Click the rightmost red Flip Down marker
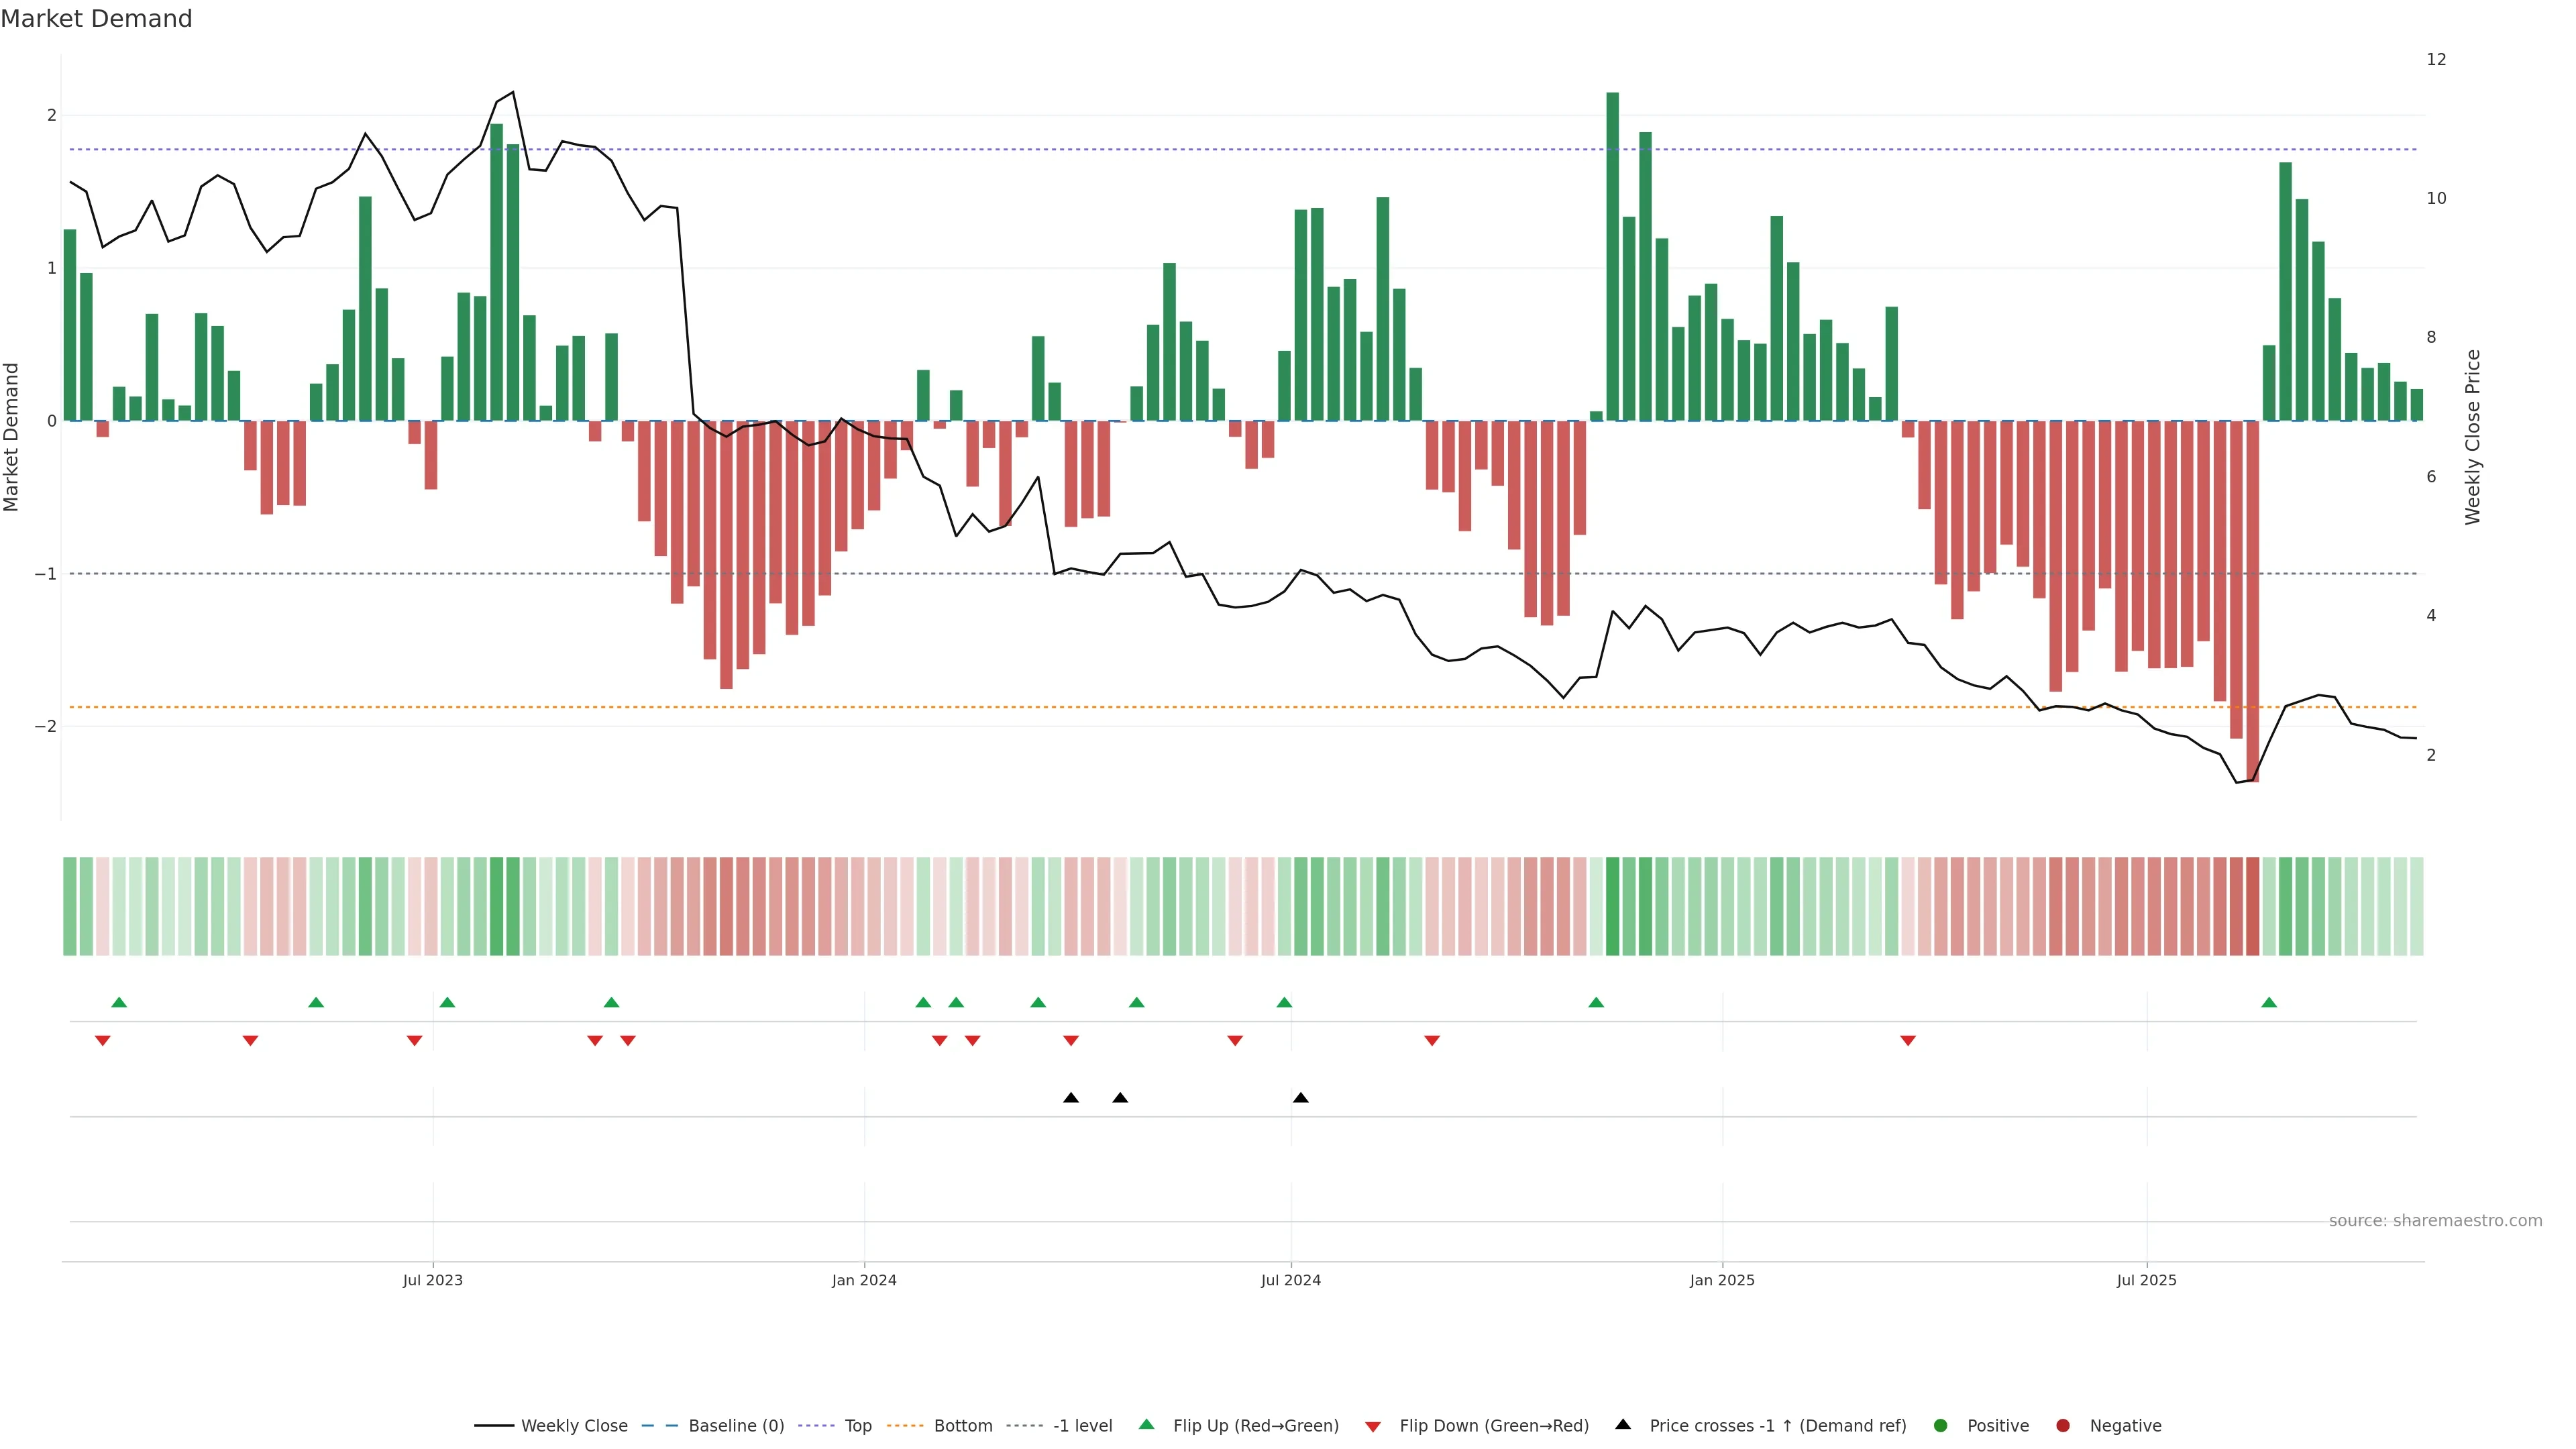Screen dimensions: 2576x1449 pos(1908,1041)
